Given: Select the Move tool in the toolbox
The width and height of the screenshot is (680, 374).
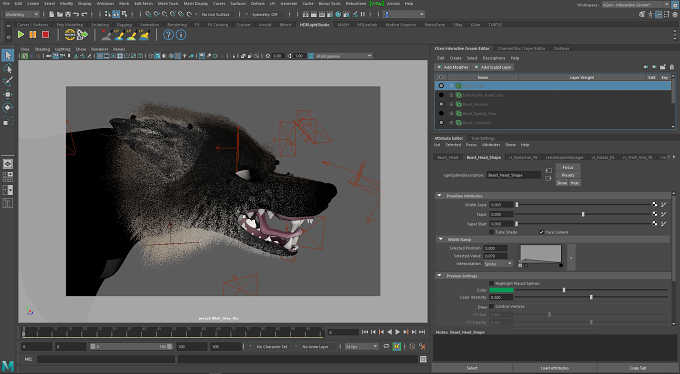Looking at the screenshot, I should click(x=8, y=95).
